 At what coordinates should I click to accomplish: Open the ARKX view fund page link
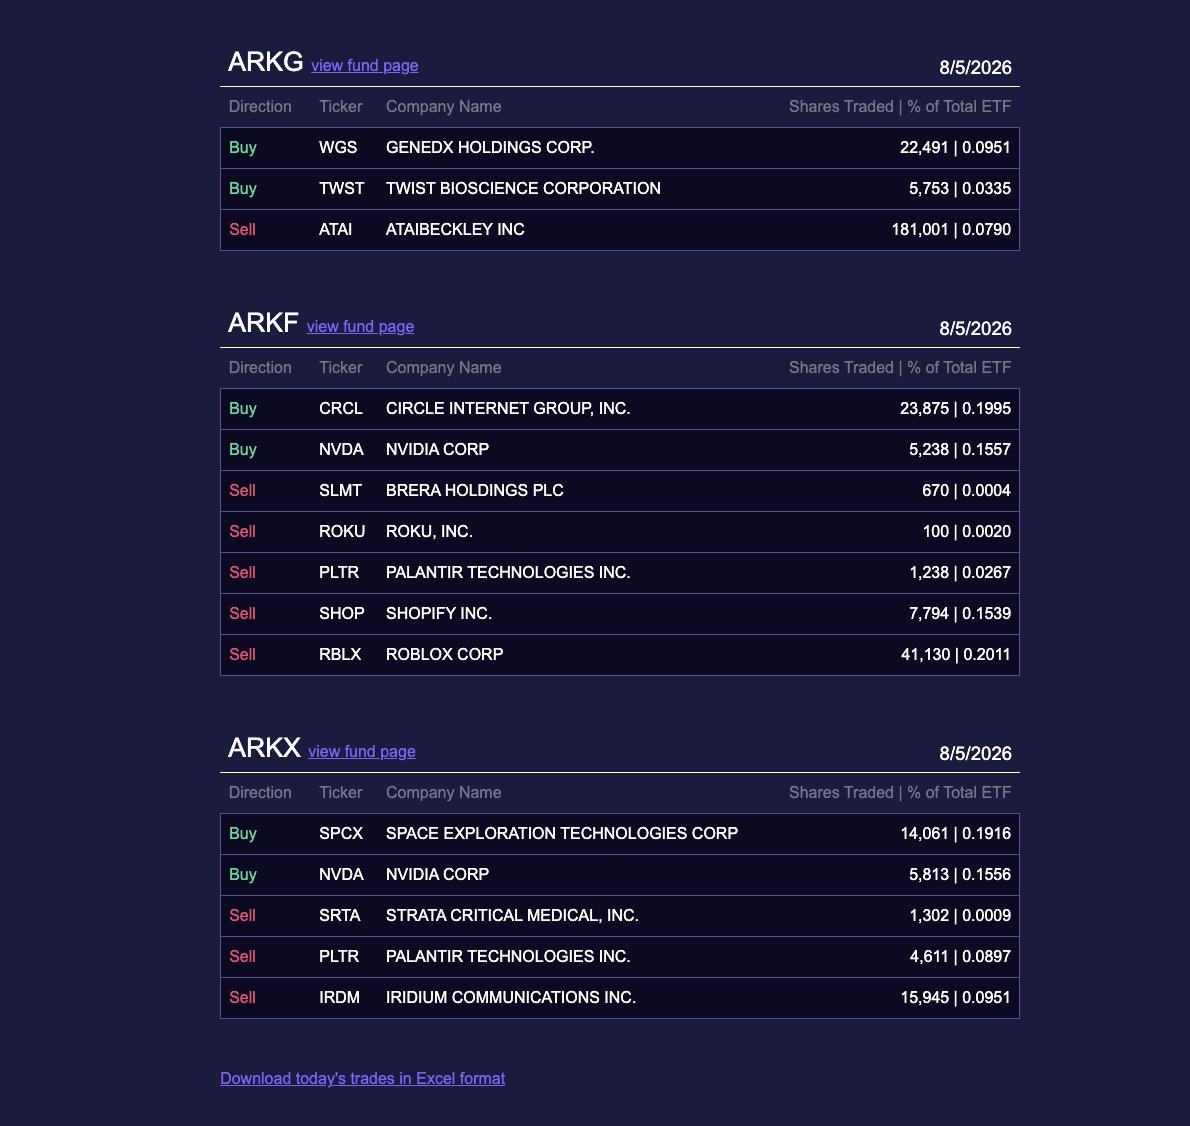(361, 752)
